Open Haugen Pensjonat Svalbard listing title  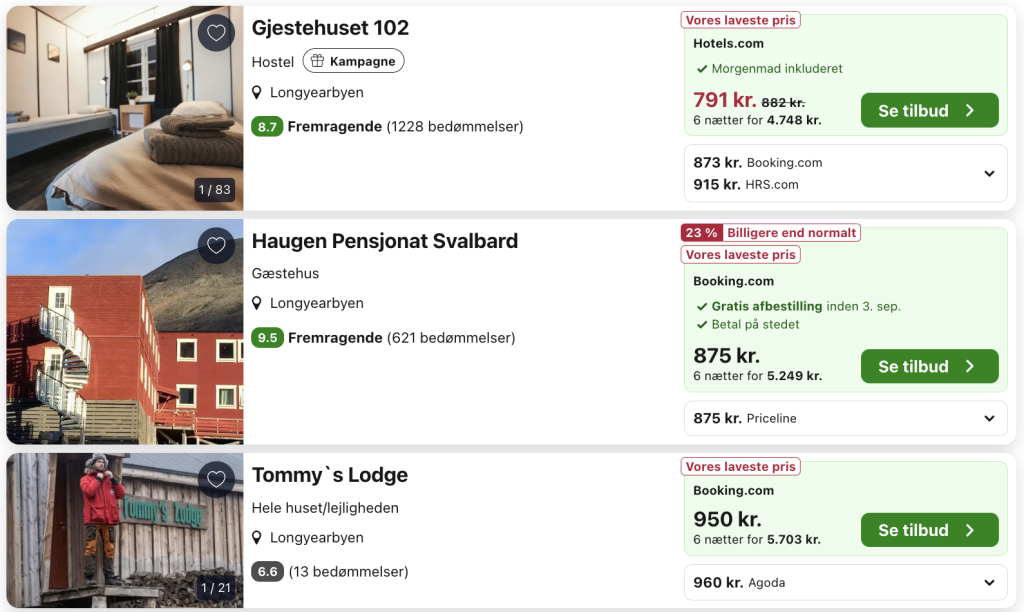click(x=385, y=241)
